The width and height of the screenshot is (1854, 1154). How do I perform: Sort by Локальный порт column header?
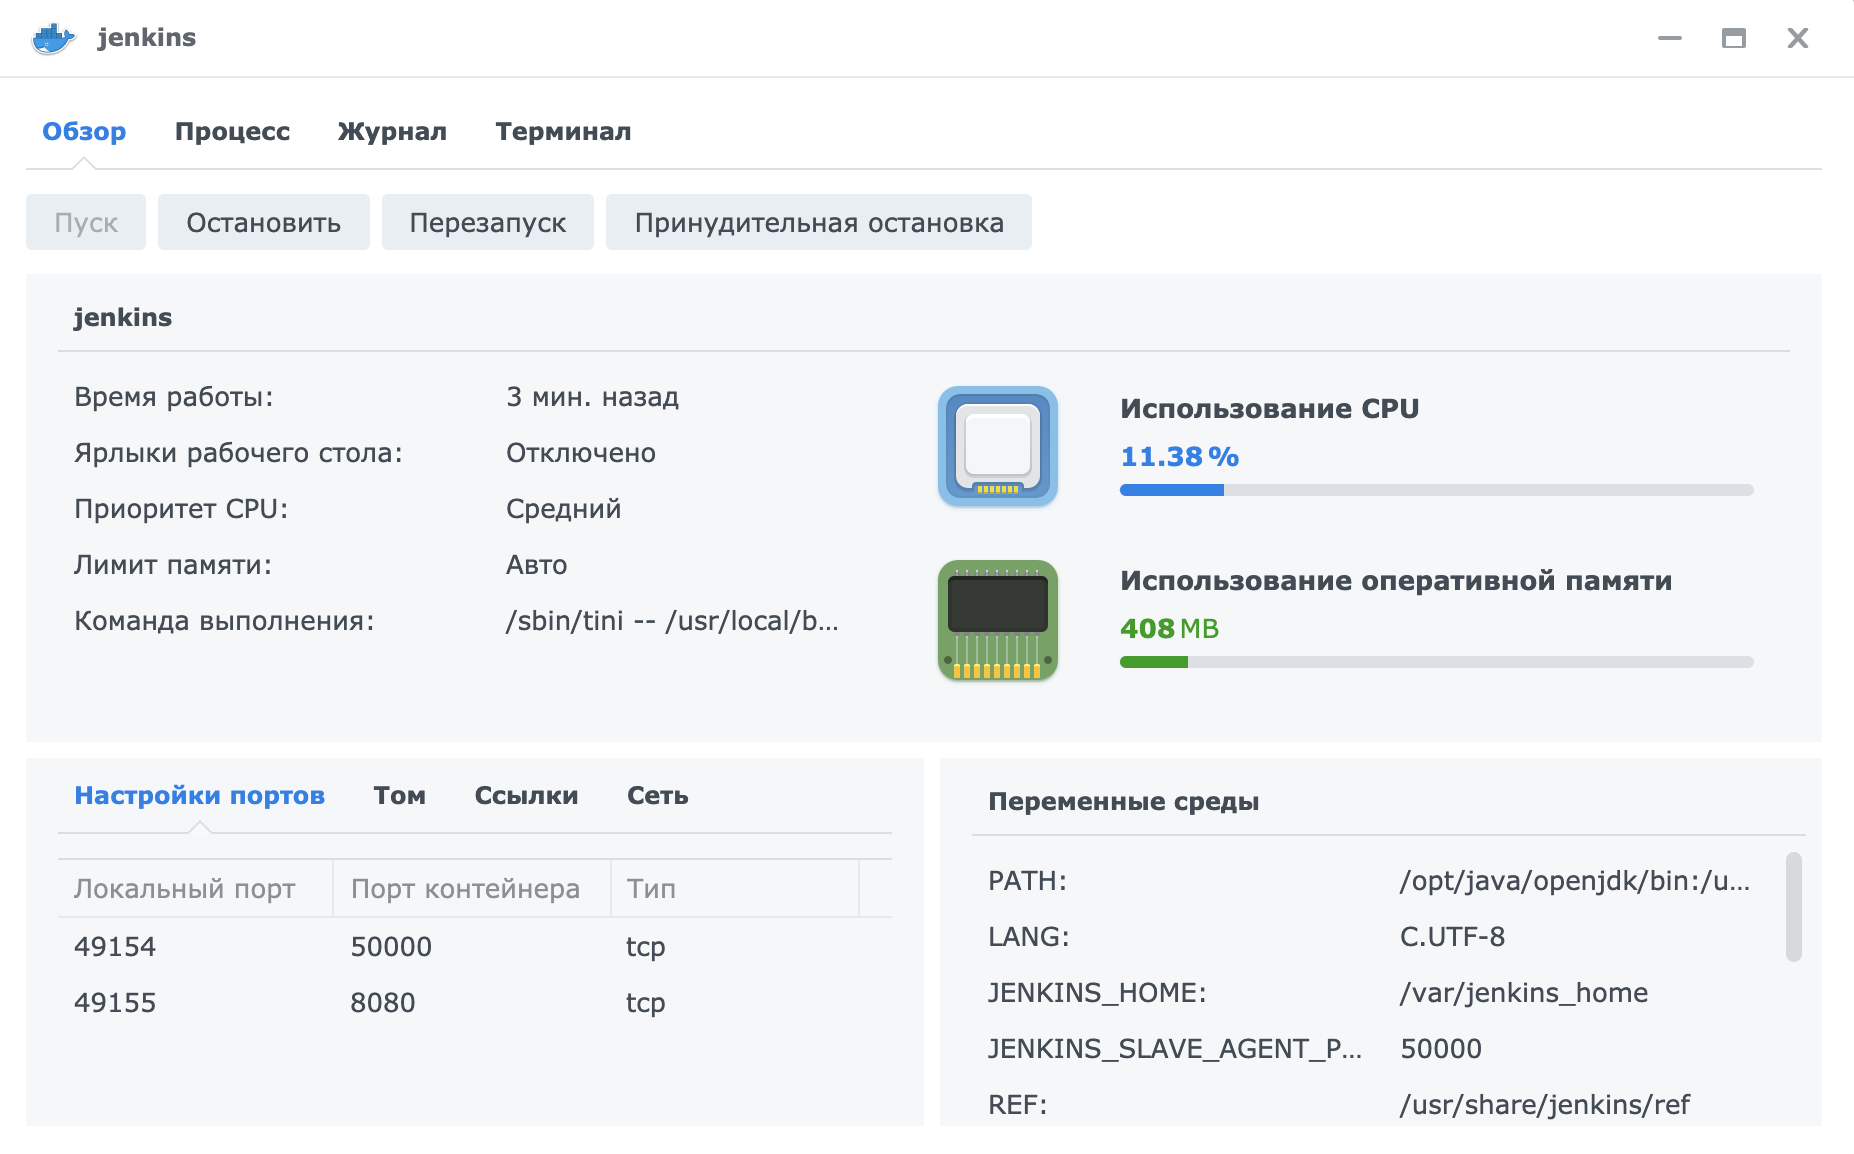pyautogui.click(x=185, y=888)
